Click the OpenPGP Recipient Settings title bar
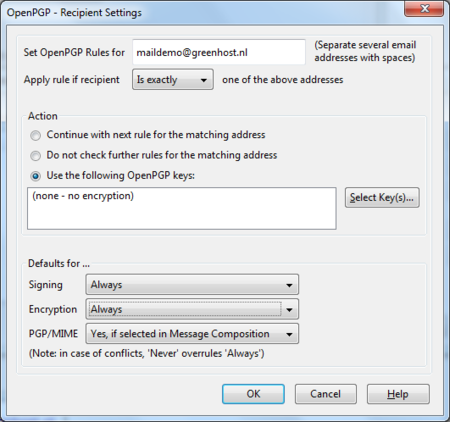Viewport: 450px width, 422px height. point(200,12)
